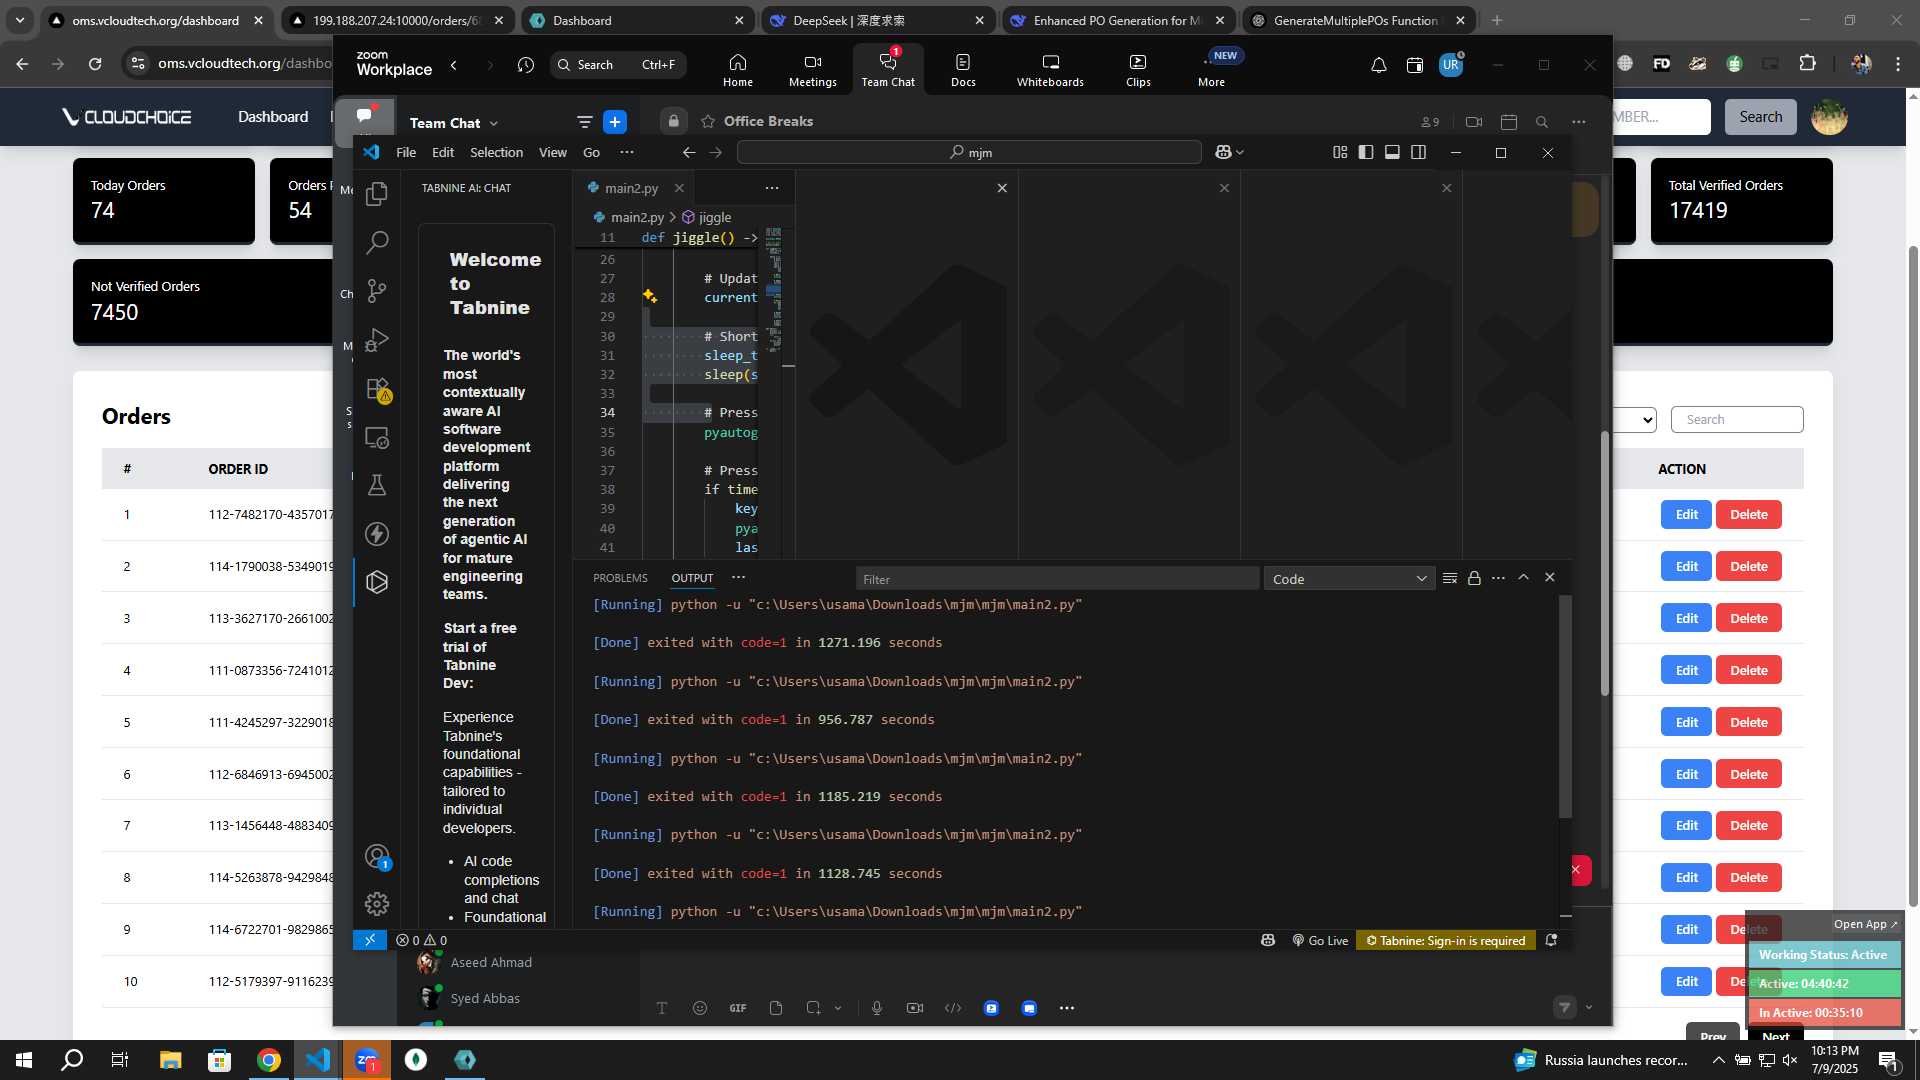Open the Run and Debug view
The image size is (1920, 1080).
click(377, 340)
